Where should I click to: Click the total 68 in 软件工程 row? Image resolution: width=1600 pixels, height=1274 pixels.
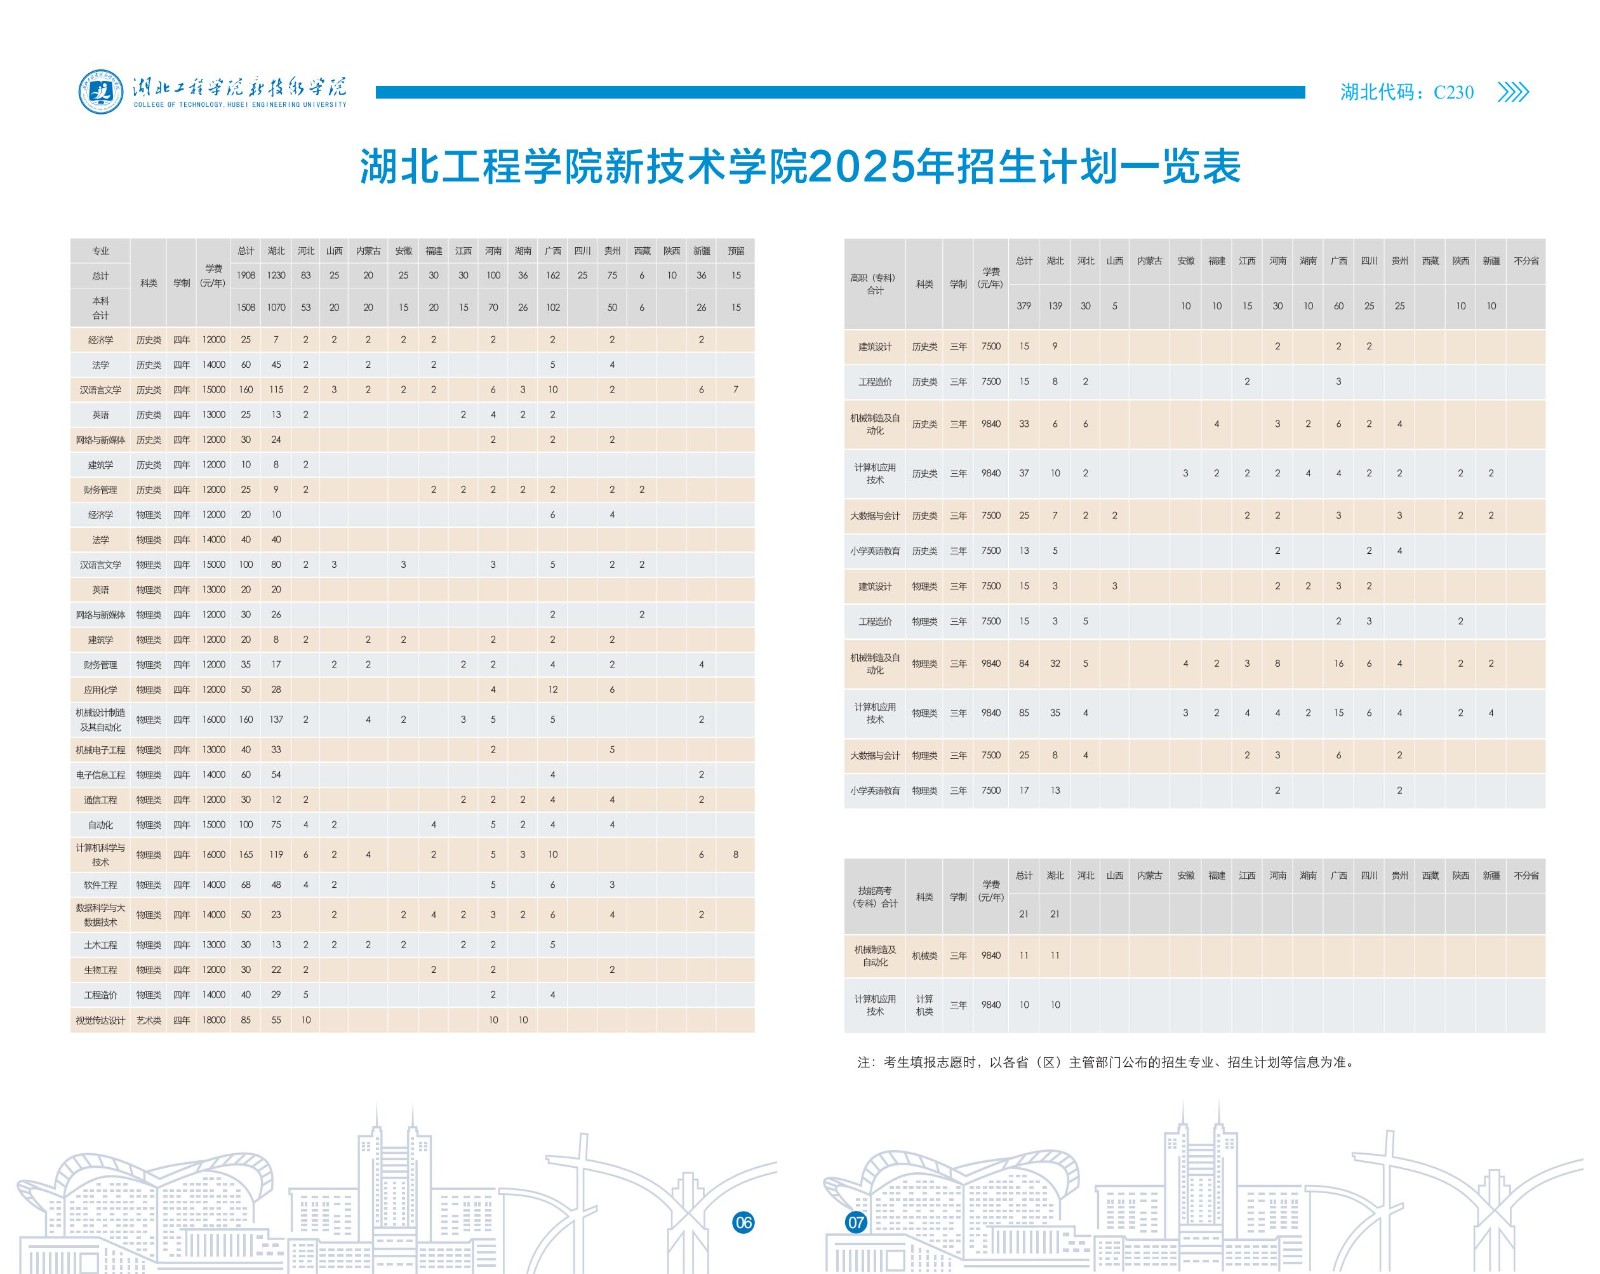point(246,885)
